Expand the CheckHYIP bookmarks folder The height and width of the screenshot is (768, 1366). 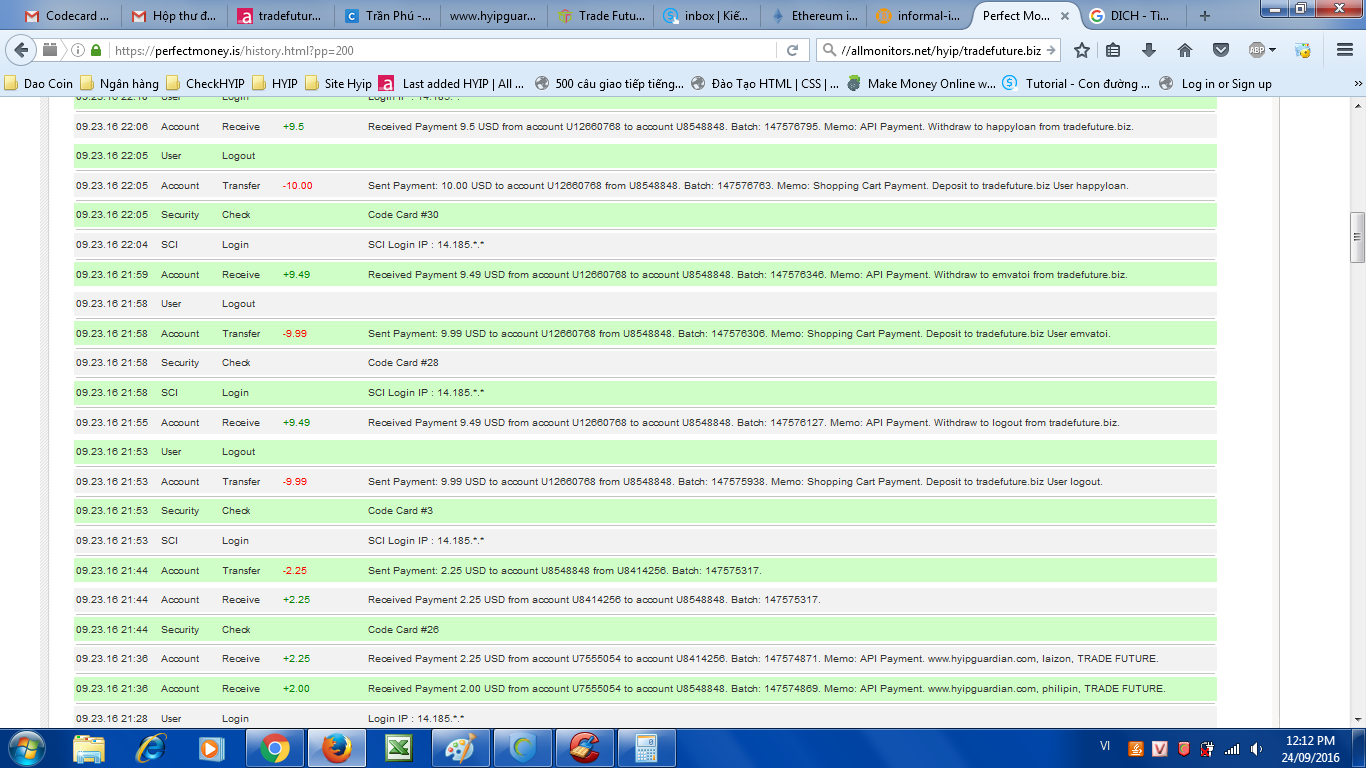tap(205, 84)
